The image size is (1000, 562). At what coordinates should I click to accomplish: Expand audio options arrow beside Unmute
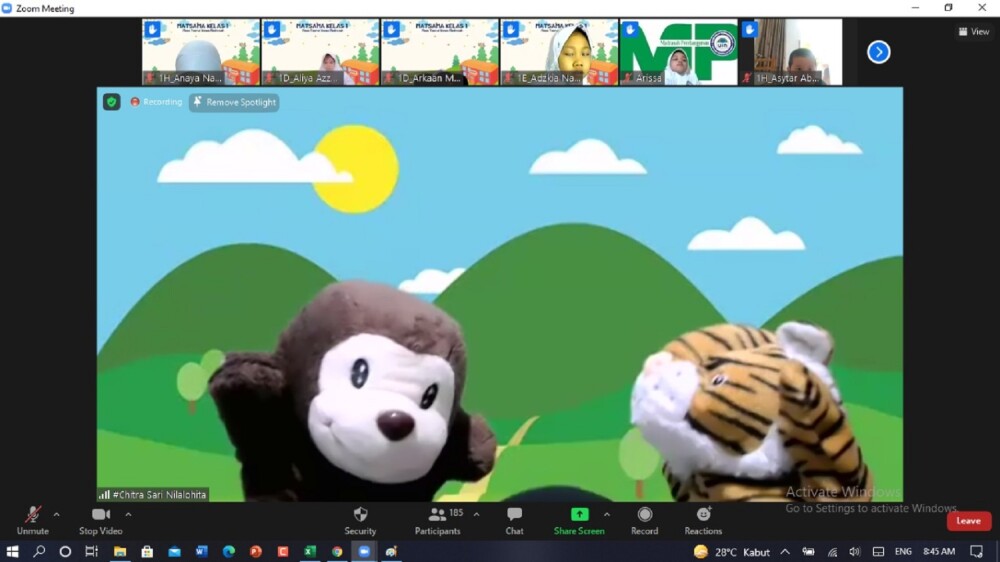[x=57, y=514]
